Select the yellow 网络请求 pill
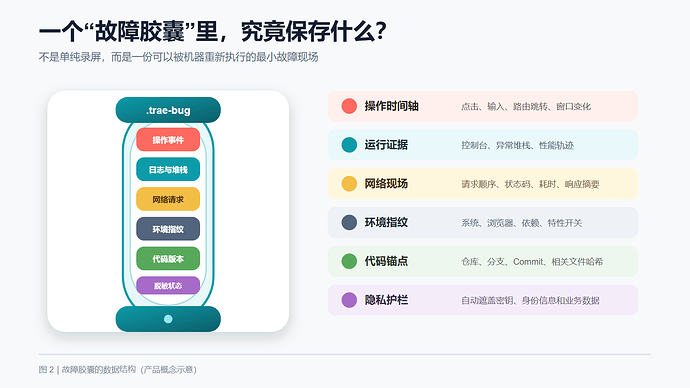The width and height of the screenshot is (690, 388). 168,199
